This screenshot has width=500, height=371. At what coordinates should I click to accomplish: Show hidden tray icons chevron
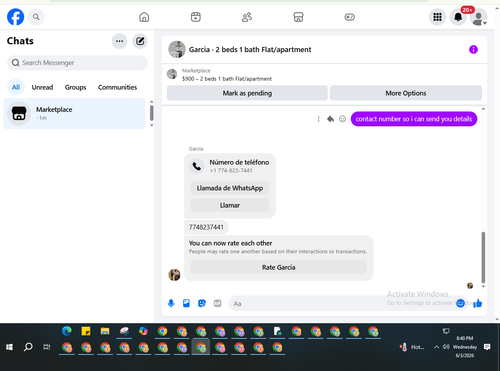click(x=436, y=347)
